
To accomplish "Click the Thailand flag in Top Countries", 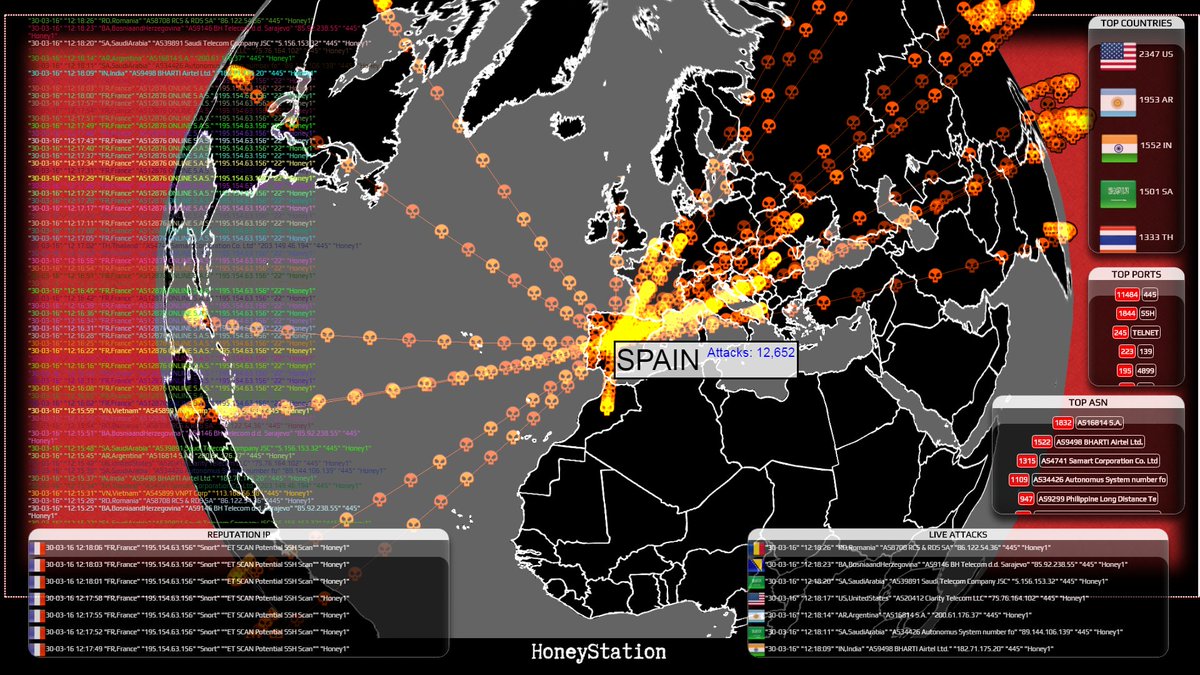I will pos(1118,240).
